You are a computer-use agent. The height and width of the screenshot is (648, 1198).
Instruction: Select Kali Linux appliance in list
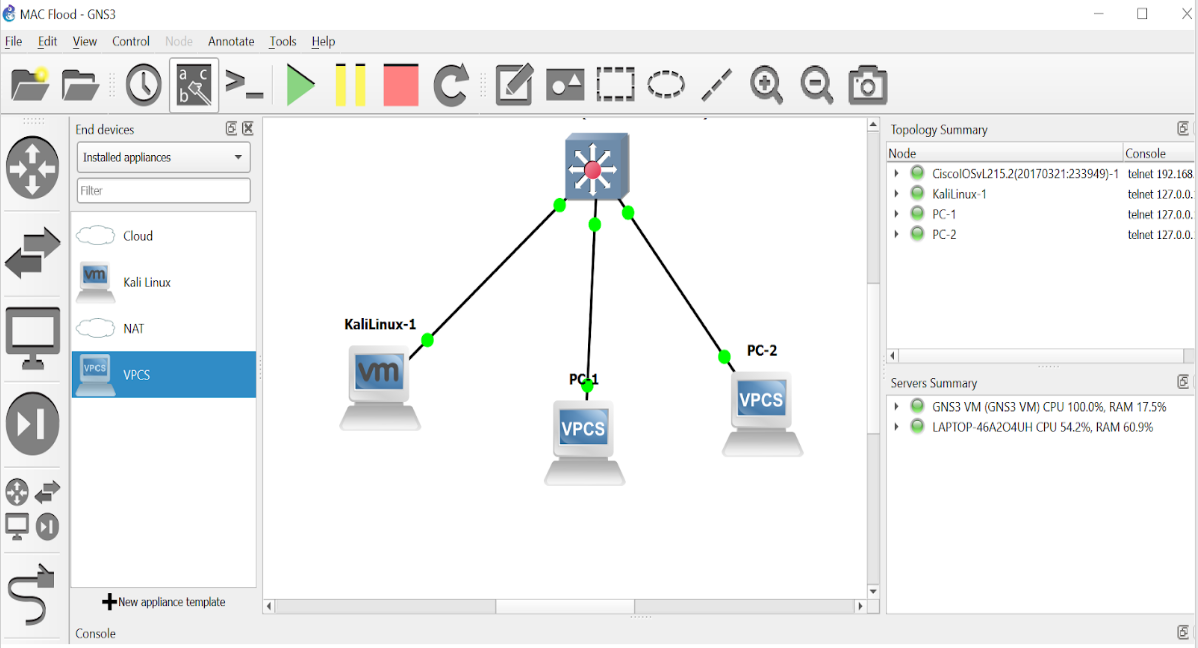point(164,282)
